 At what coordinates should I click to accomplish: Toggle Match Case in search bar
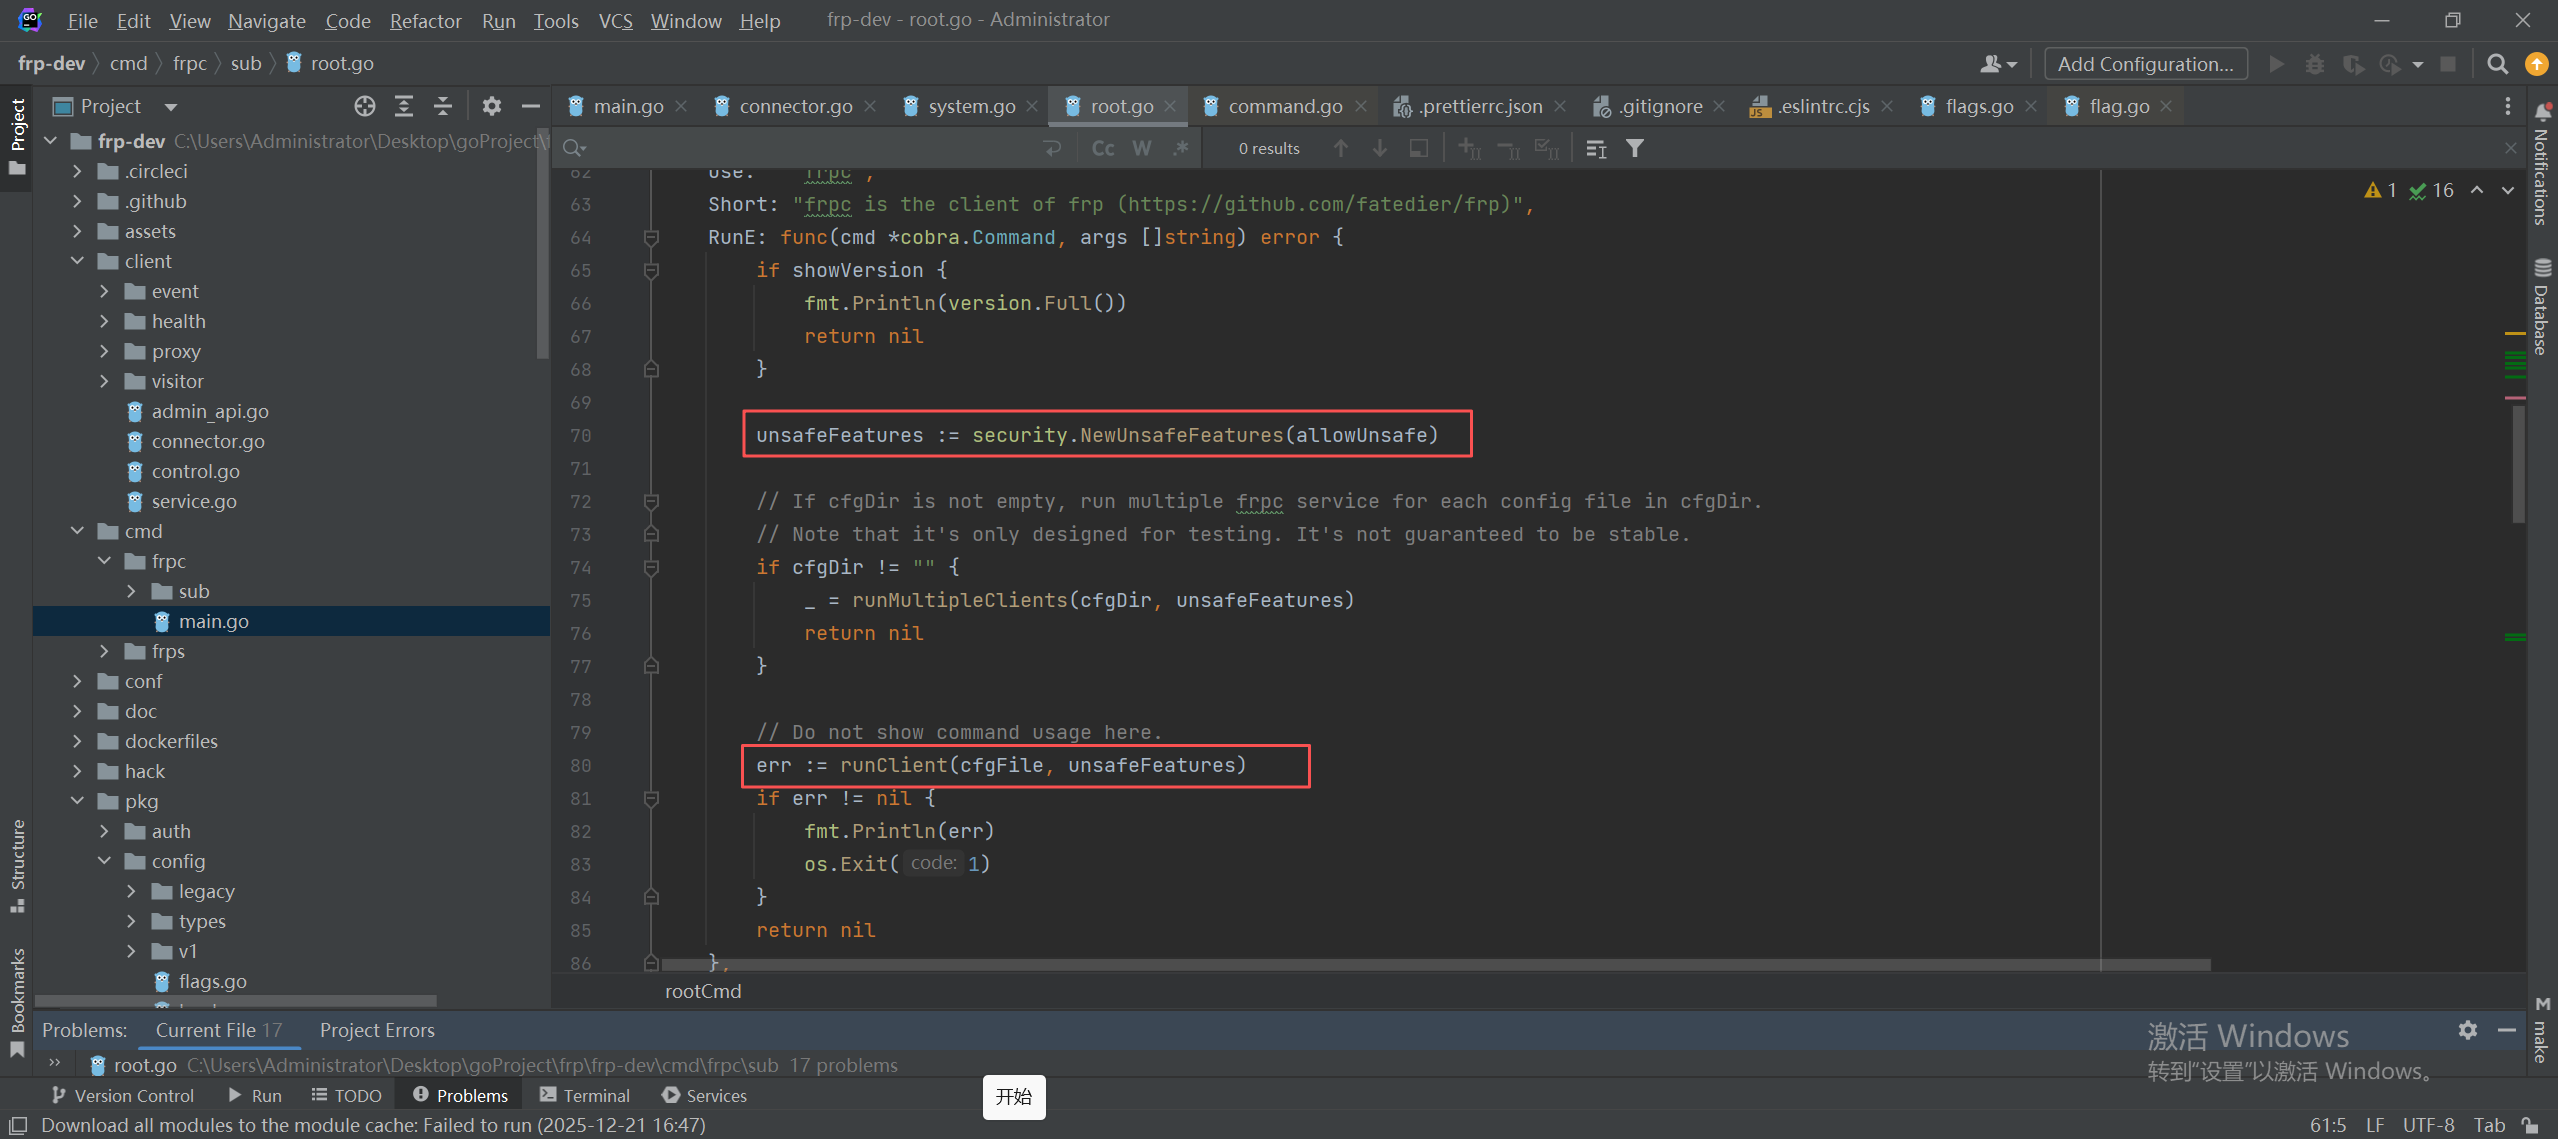(1103, 148)
